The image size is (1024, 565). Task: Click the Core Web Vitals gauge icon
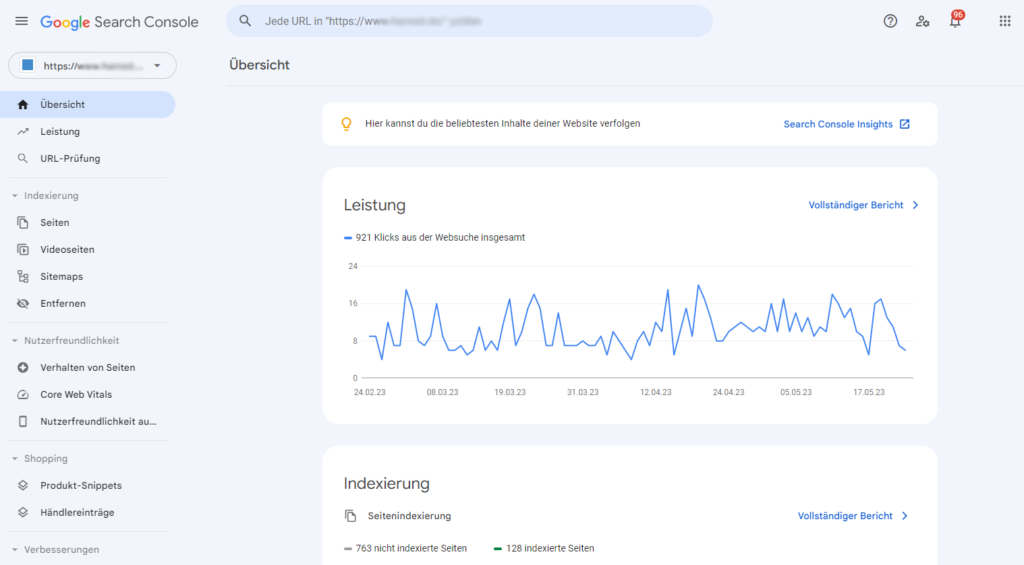(x=23, y=394)
